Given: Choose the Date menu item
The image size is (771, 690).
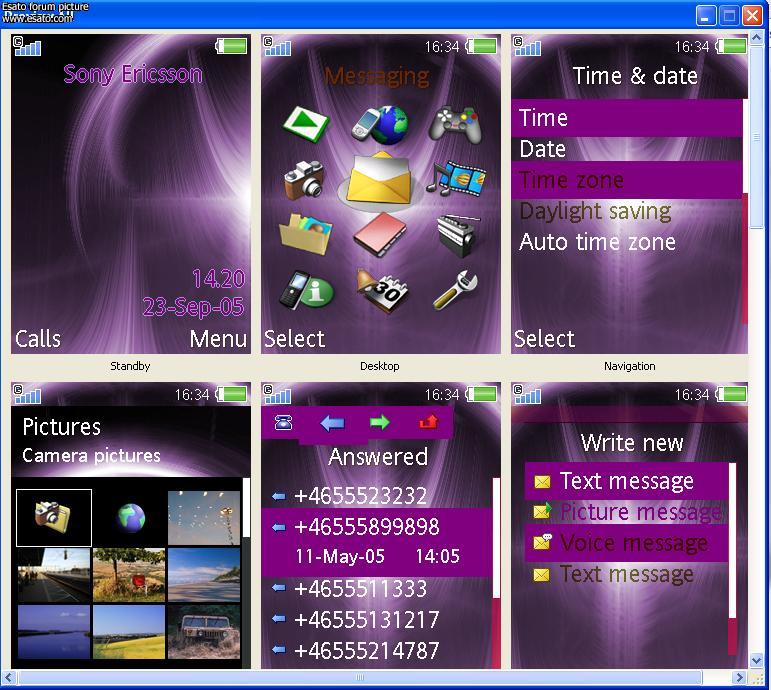Looking at the screenshot, I should pyautogui.click(x=627, y=149).
